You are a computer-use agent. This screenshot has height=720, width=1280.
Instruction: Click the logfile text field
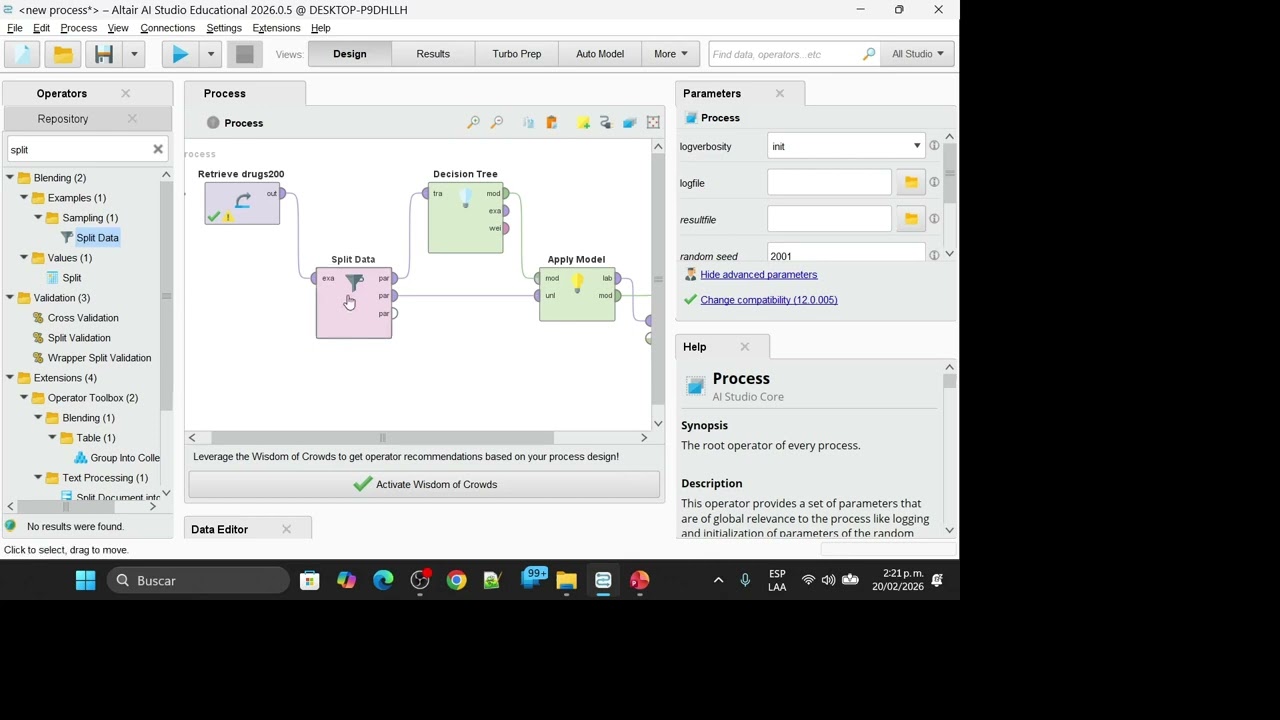click(829, 182)
